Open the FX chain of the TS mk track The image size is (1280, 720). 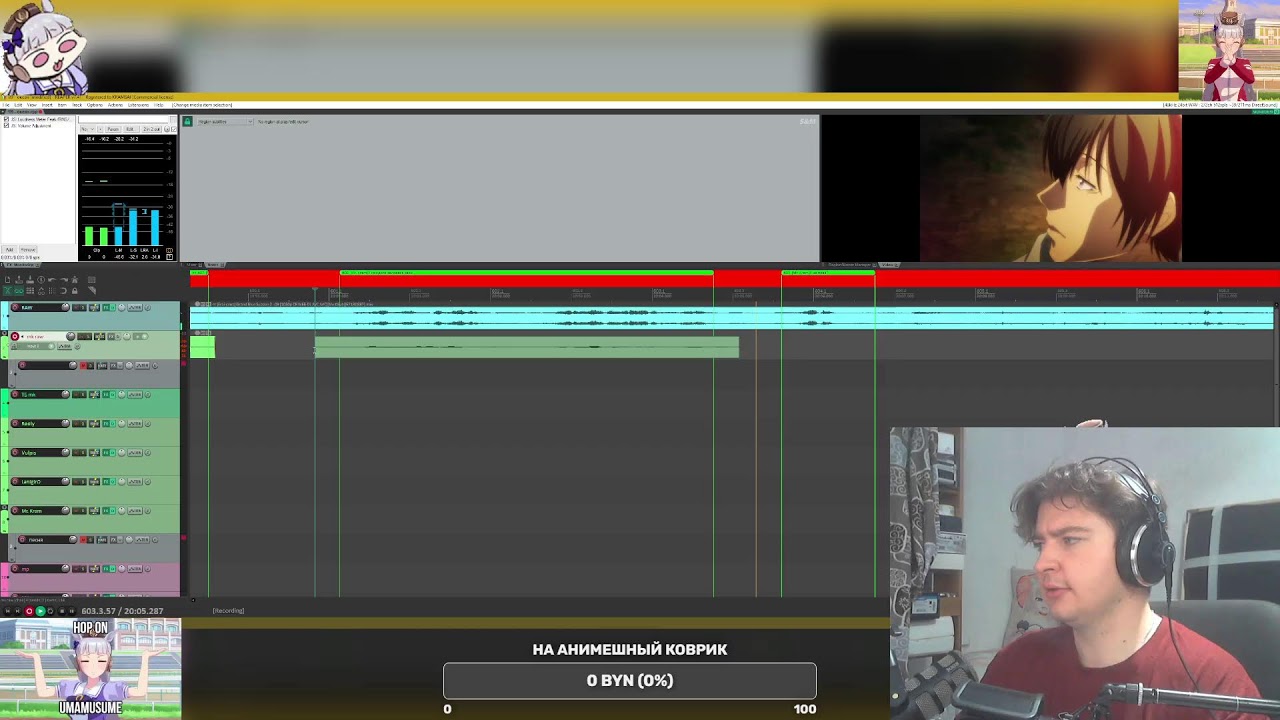pos(106,394)
